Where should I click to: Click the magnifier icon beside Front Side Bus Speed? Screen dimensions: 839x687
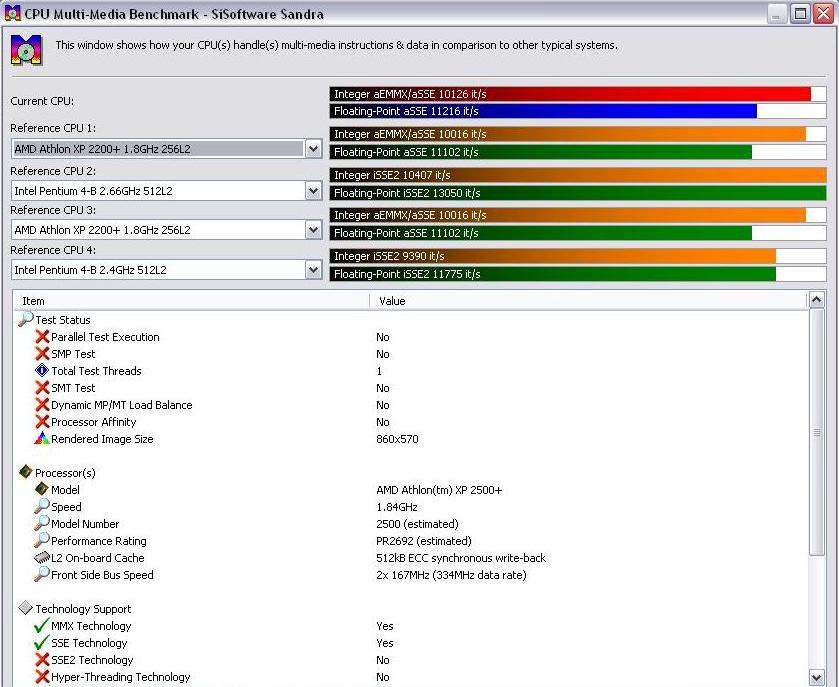click(42, 575)
